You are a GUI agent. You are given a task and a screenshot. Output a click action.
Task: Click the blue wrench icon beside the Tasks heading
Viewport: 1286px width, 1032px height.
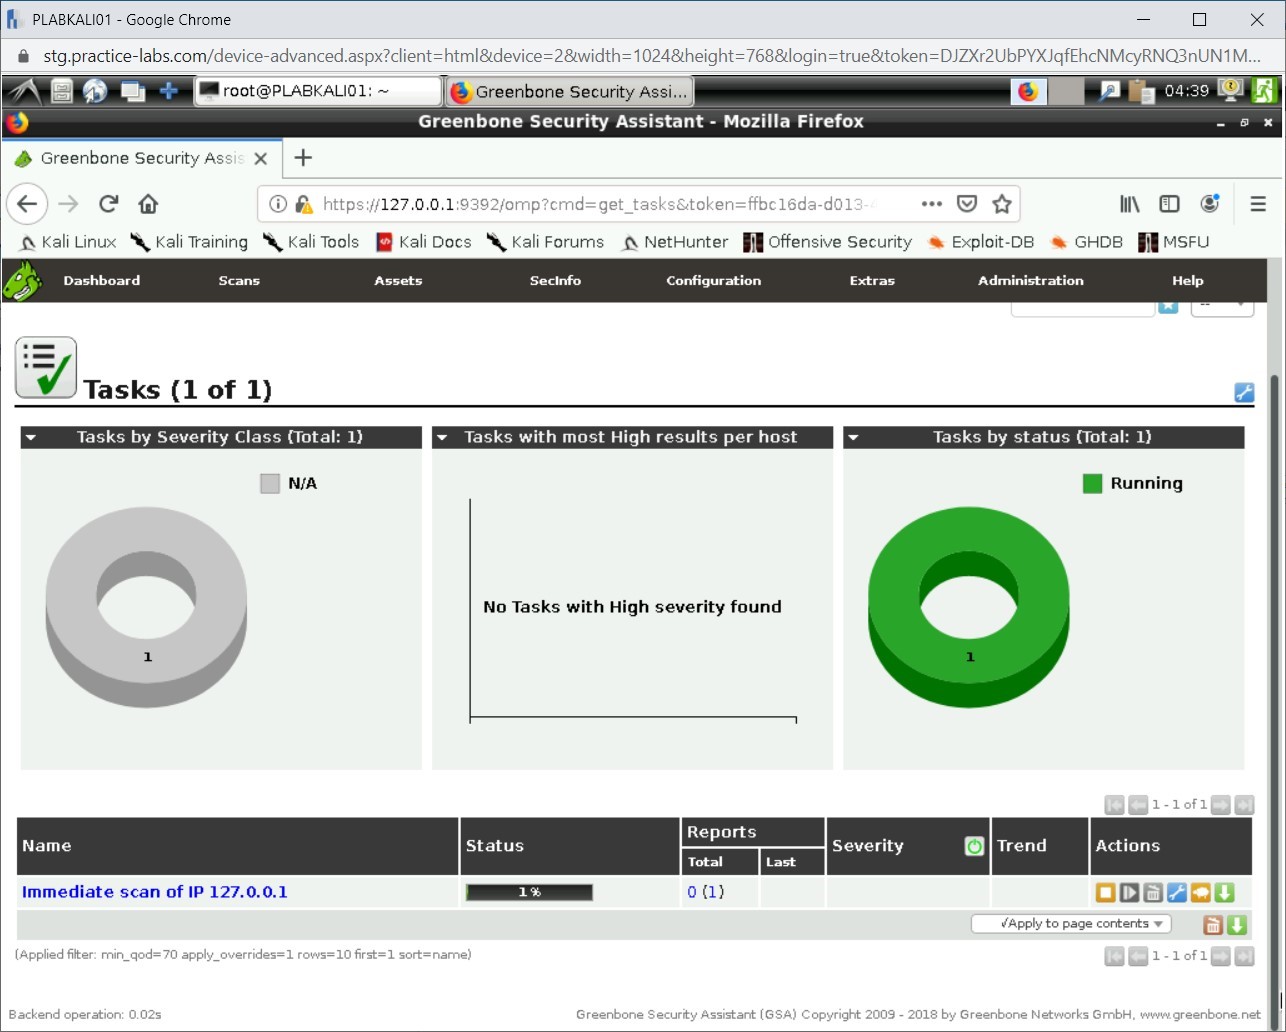point(1244,392)
